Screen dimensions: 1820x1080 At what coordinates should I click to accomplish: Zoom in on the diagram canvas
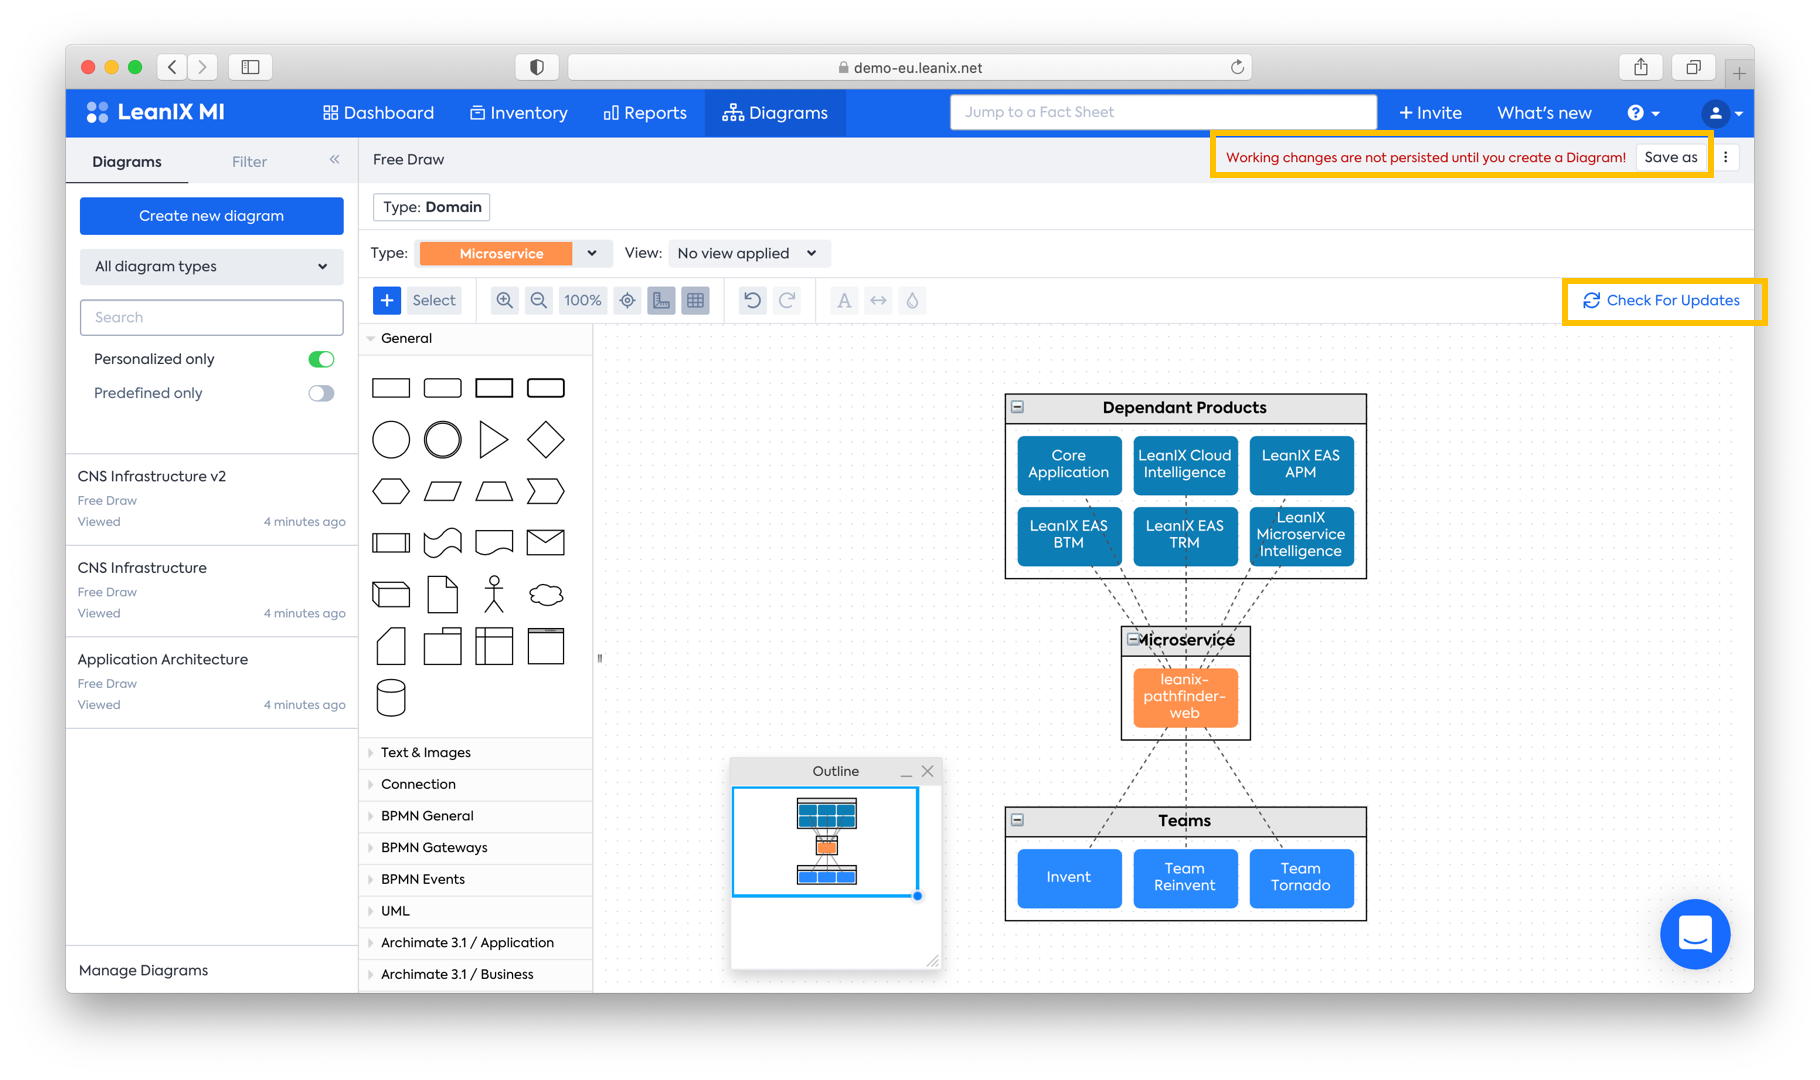click(505, 300)
